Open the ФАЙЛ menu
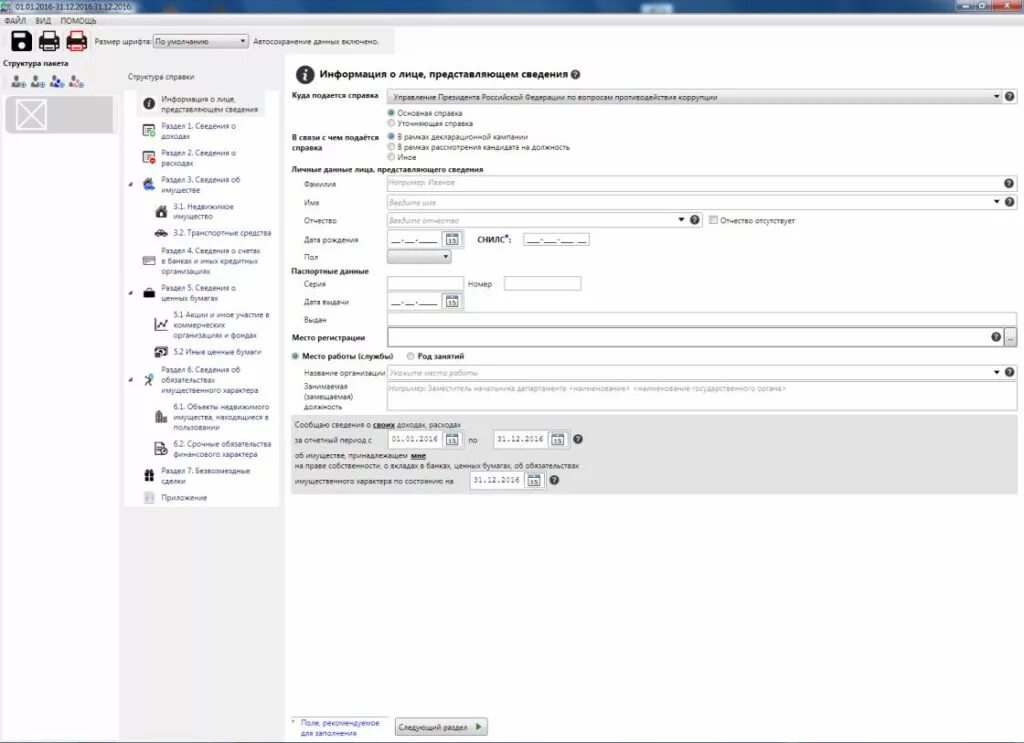Screen dimensions: 1024x743 [x=15, y=21]
